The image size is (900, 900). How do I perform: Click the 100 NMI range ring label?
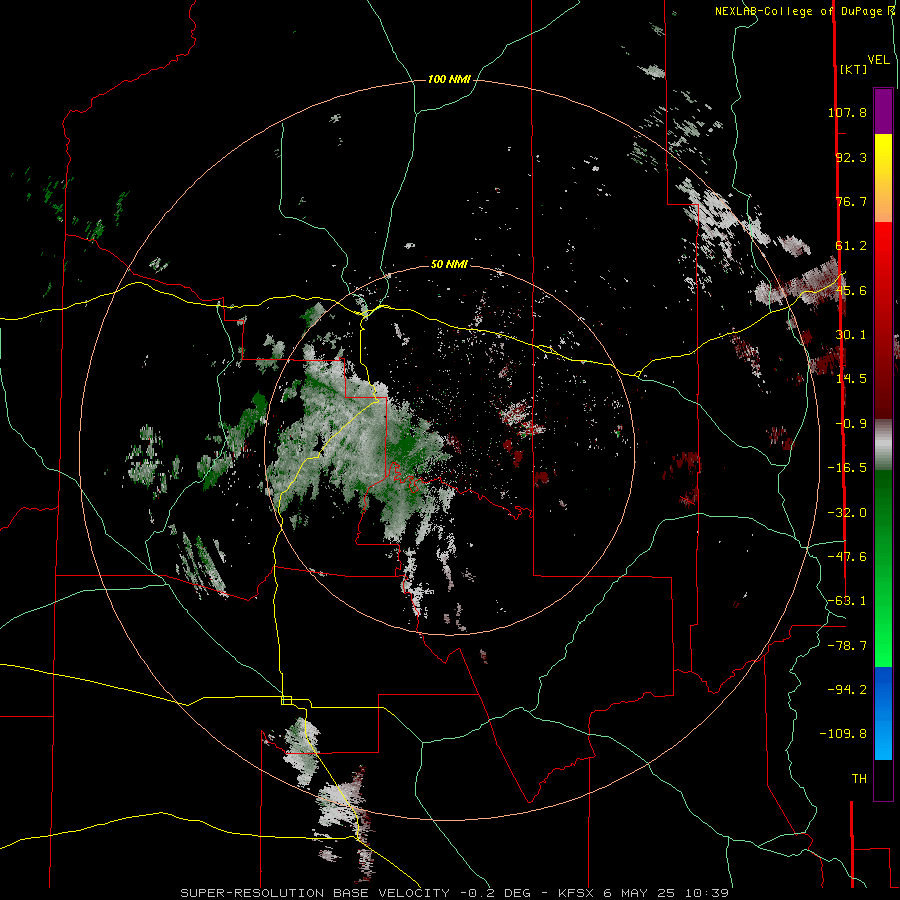coord(449,79)
